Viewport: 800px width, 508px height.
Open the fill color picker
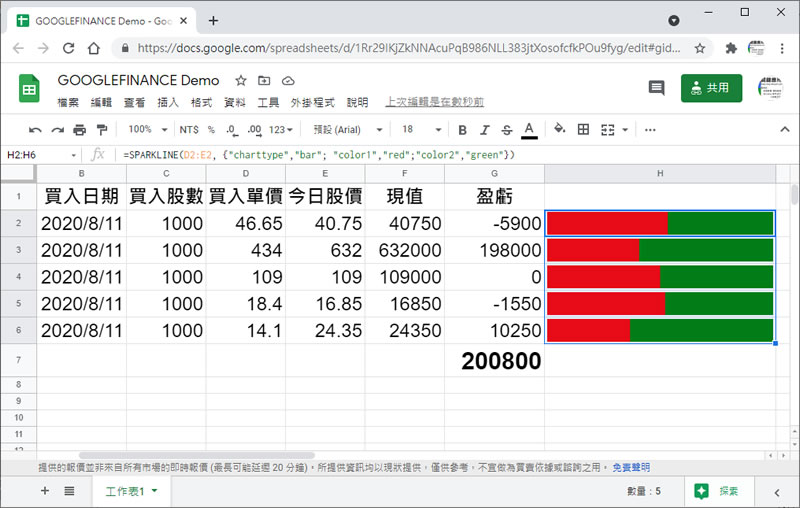[560, 129]
